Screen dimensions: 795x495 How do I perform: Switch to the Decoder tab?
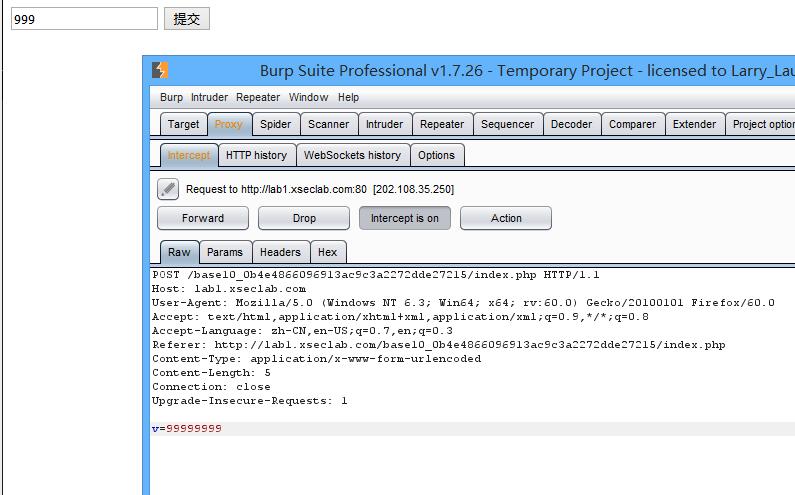(x=571, y=124)
